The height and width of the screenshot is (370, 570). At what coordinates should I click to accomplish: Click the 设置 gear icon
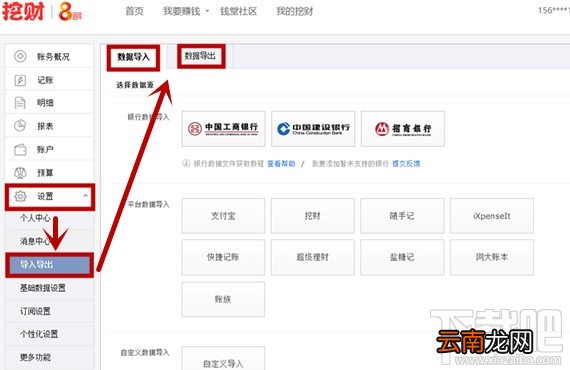(x=20, y=196)
